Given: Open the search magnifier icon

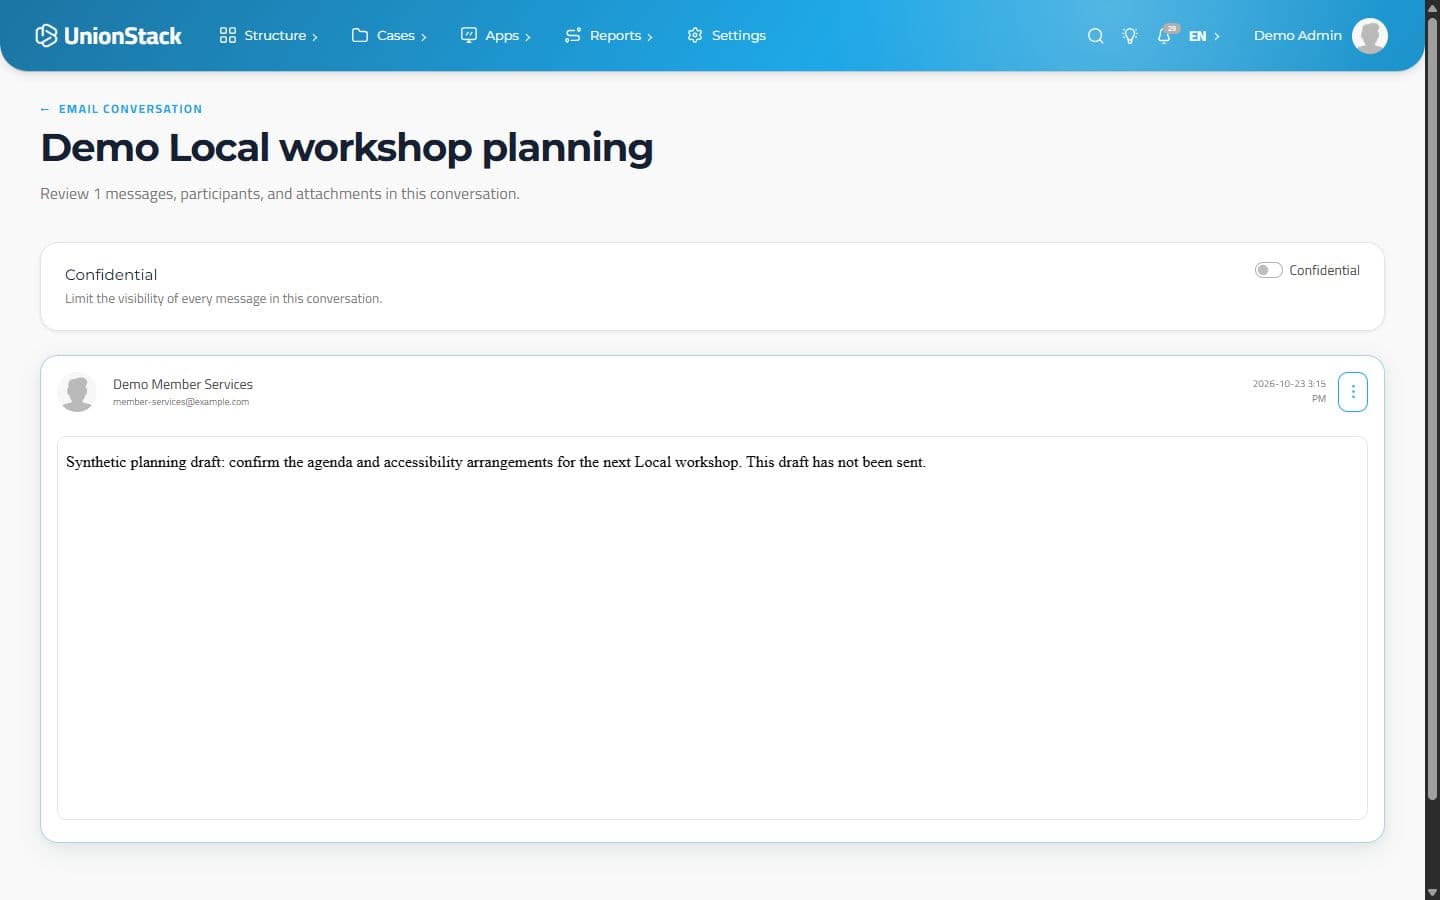Looking at the screenshot, I should [x=1096, y=36].
